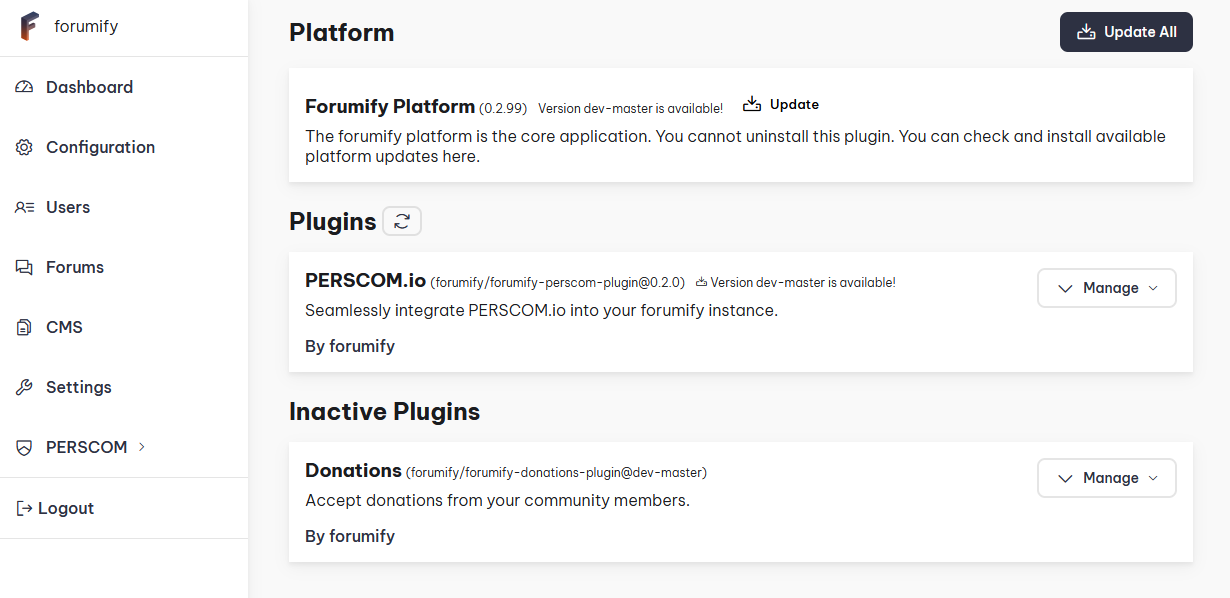Open Manage dropdown for Donations plugin
The width and height of the screenshot is (1230, 598).
point(1106,478)
